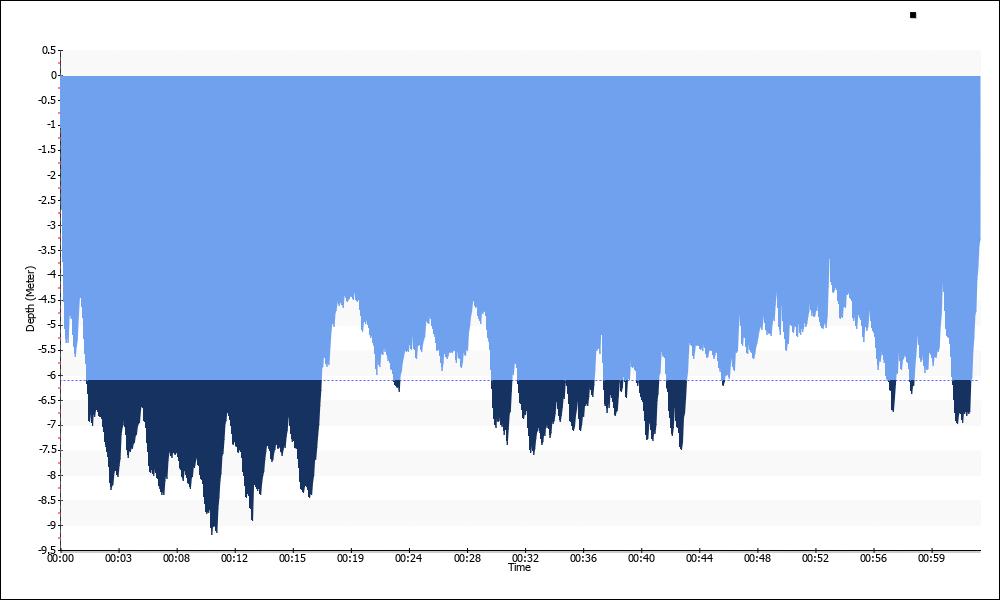Click the '-5.5' y-axis tick label
Viewport: 1000px width, 600px height.
[48, 350]
